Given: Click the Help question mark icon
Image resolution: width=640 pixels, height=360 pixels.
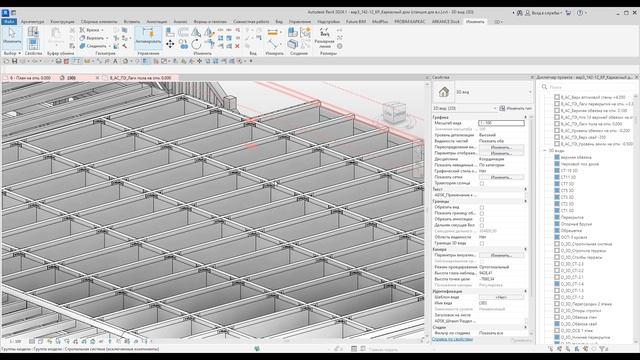Looking at the screenshot, I should coord(580,13).
